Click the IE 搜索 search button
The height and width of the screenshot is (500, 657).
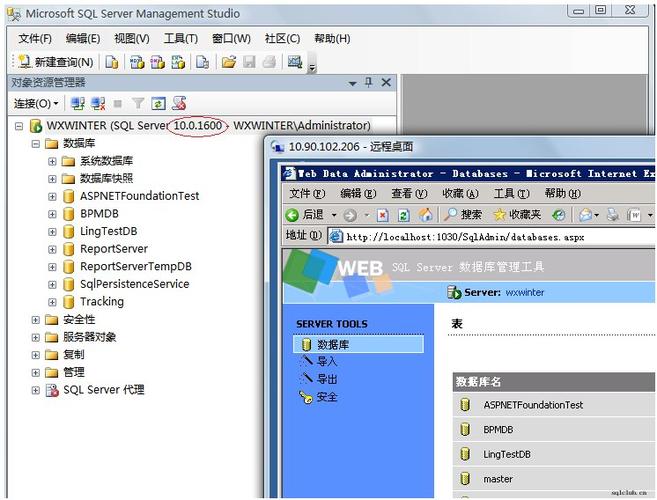(463, 215)
